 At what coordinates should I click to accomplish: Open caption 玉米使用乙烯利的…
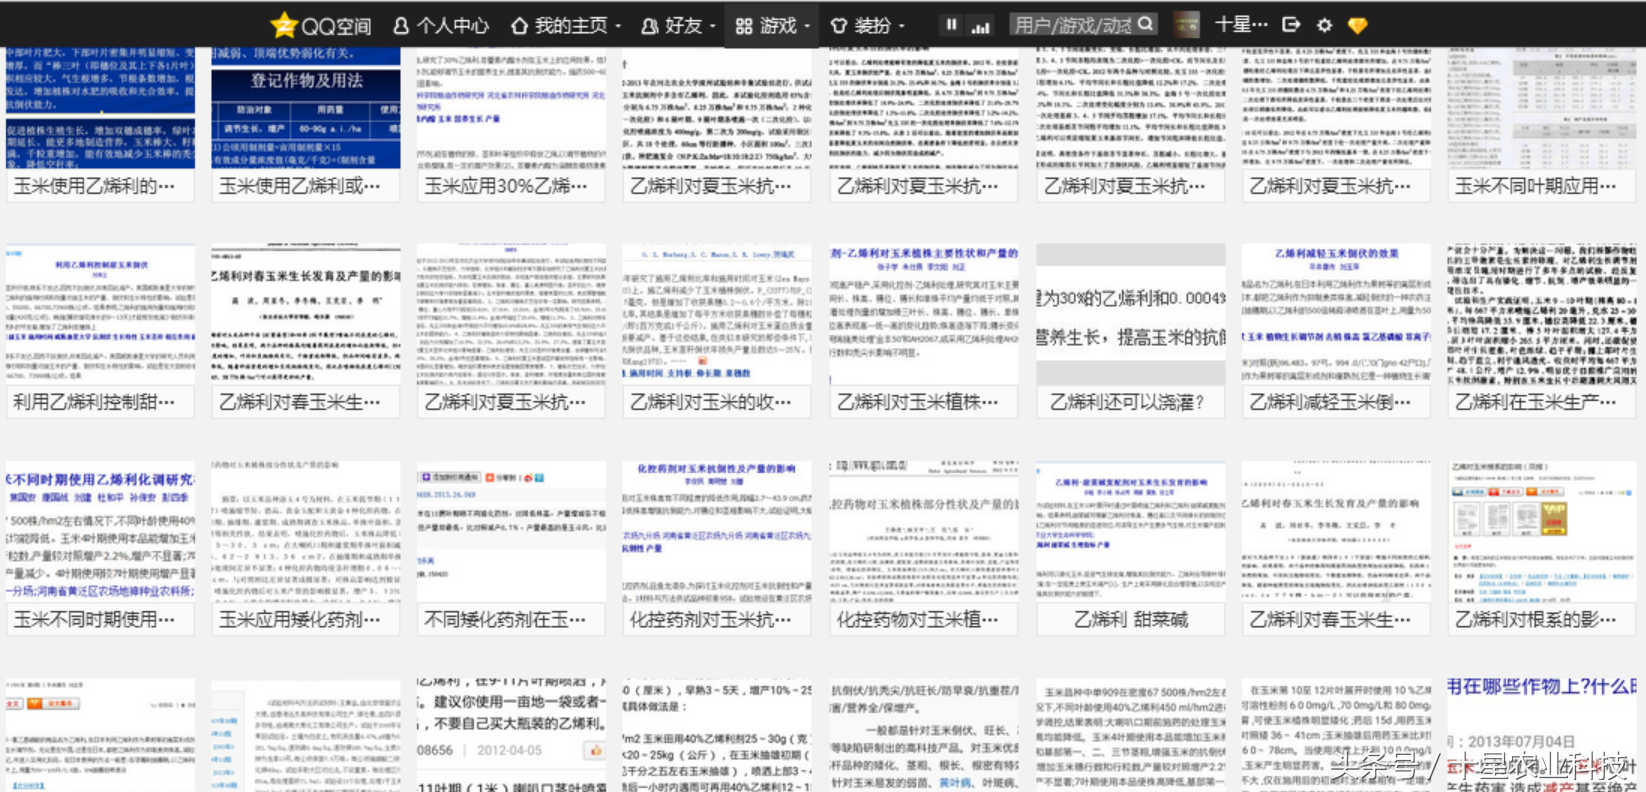pos(93,186)
